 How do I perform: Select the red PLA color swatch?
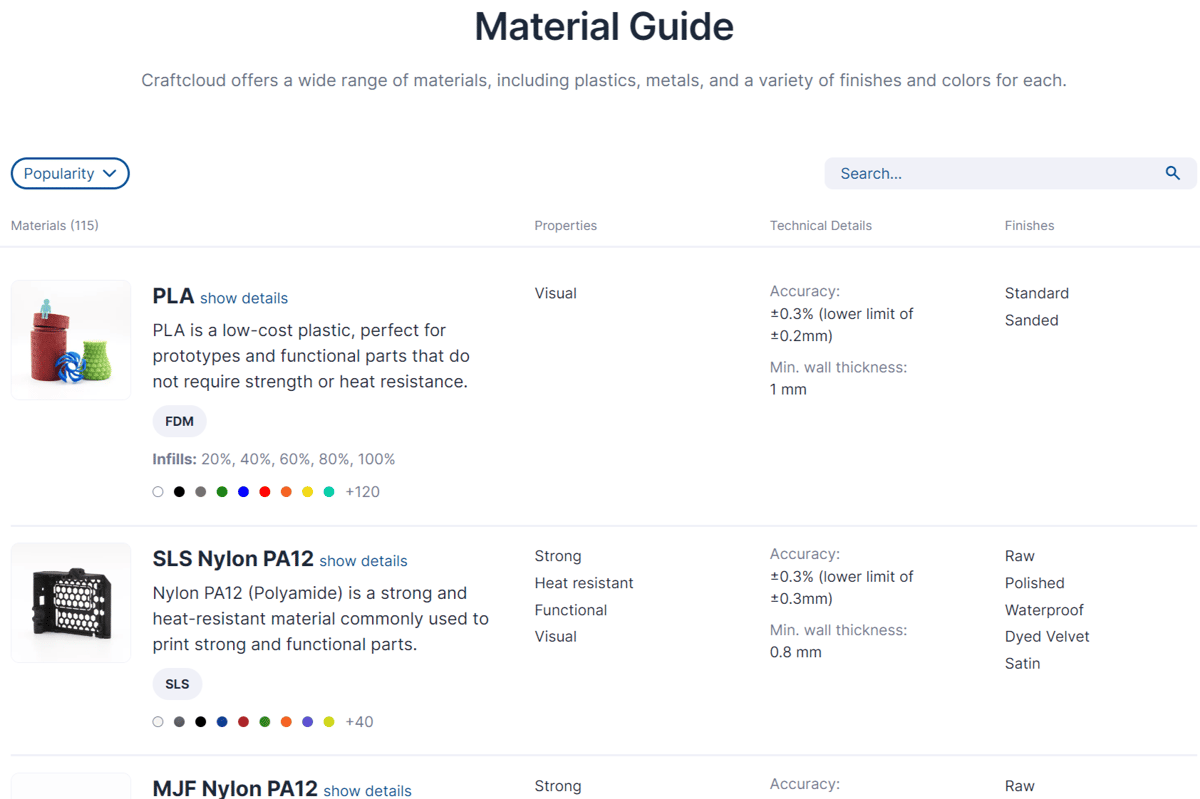(x=265, y=492)
